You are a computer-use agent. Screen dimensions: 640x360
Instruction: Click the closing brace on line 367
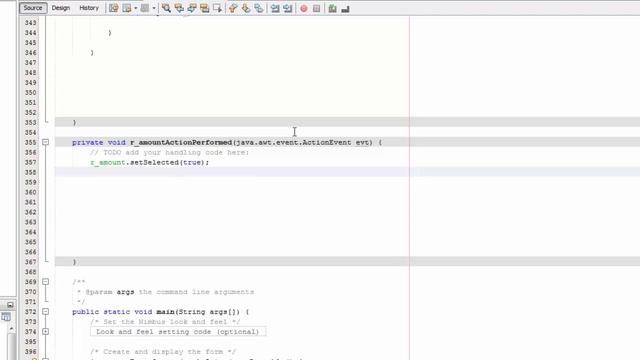click(x=74, y=262)
